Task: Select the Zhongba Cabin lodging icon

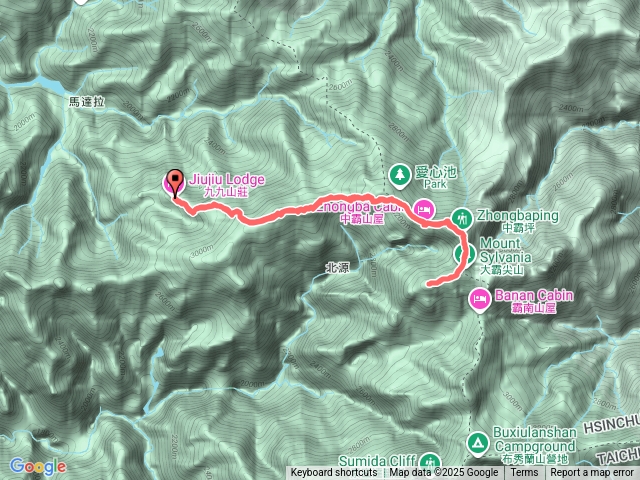Action: pyautogui.click(x=424, y=210)
